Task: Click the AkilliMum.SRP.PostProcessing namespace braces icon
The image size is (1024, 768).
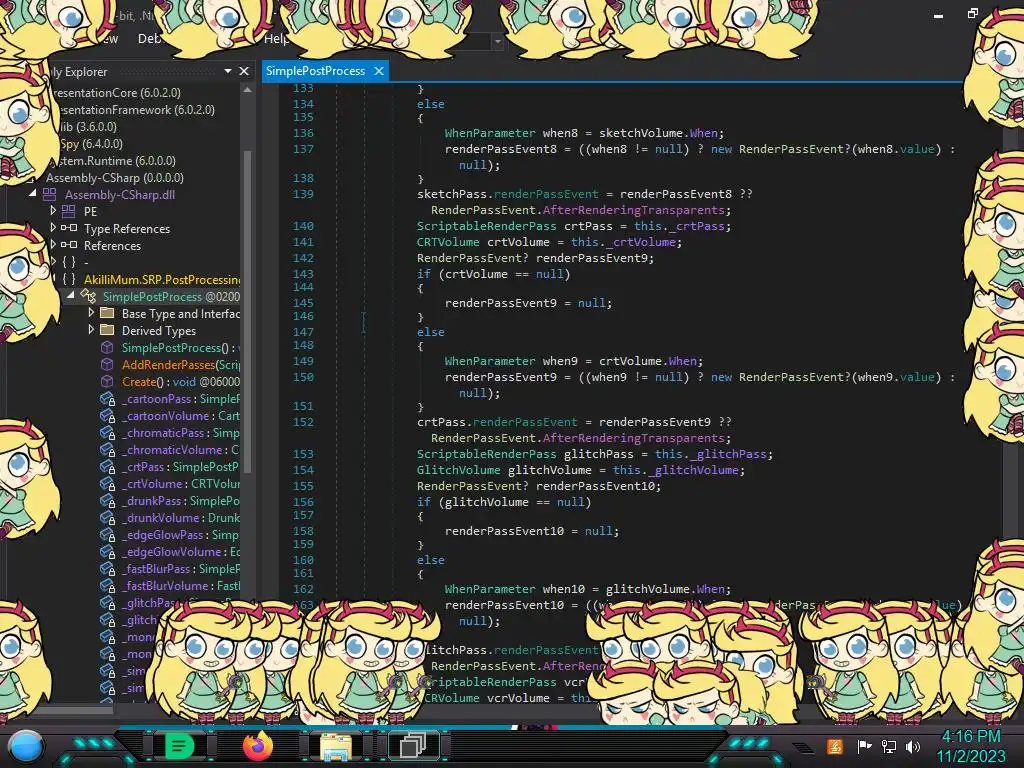Action: pyautogui.click(x=69, y=280)
